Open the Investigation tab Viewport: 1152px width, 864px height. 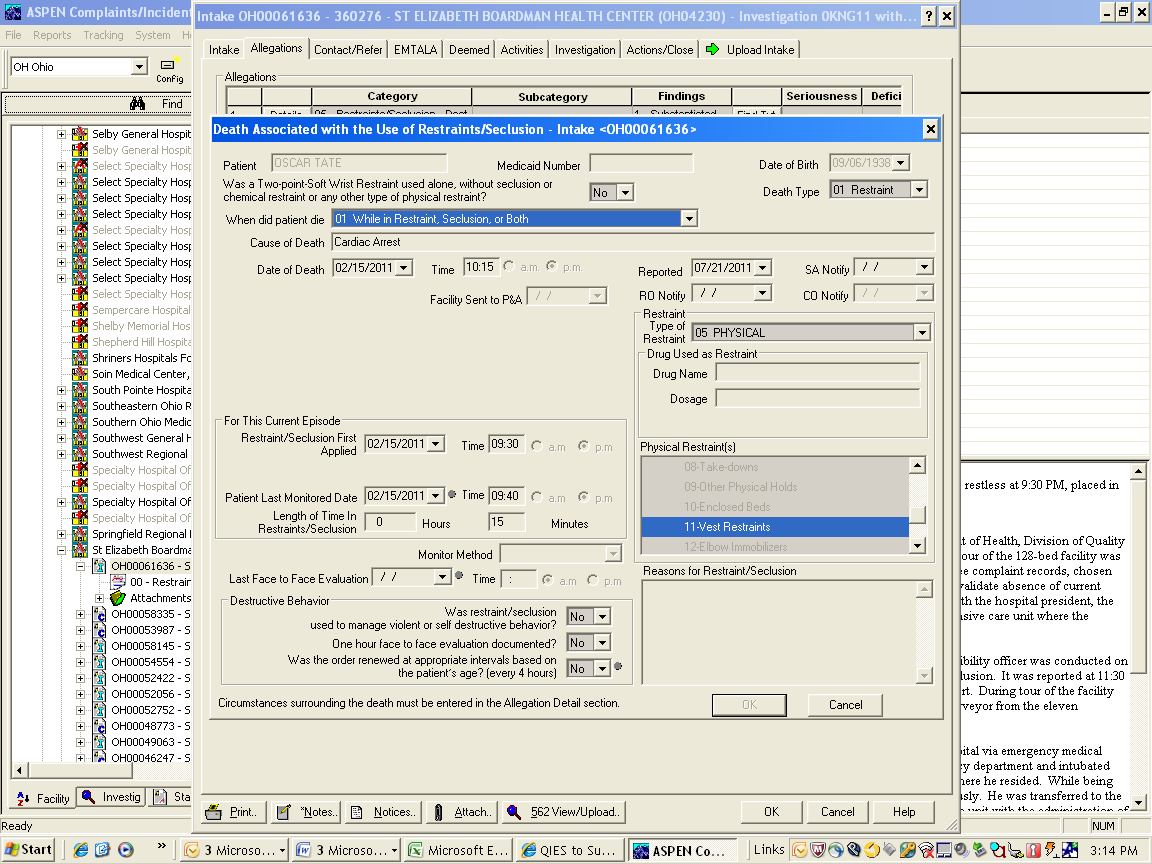click(585, 50)
